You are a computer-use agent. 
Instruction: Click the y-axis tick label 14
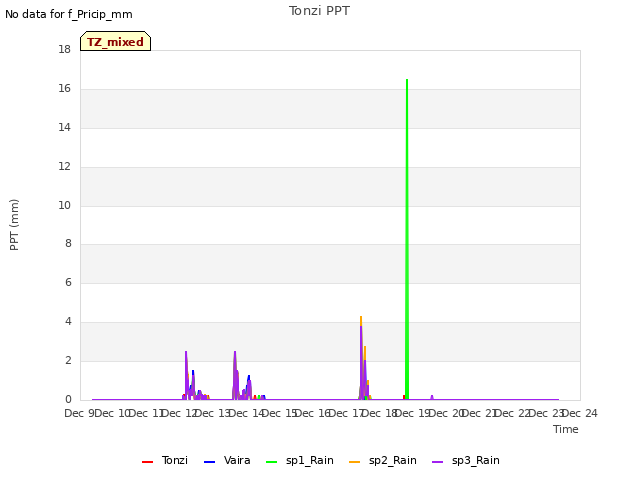pyautogui.click(x=64, y=127)
